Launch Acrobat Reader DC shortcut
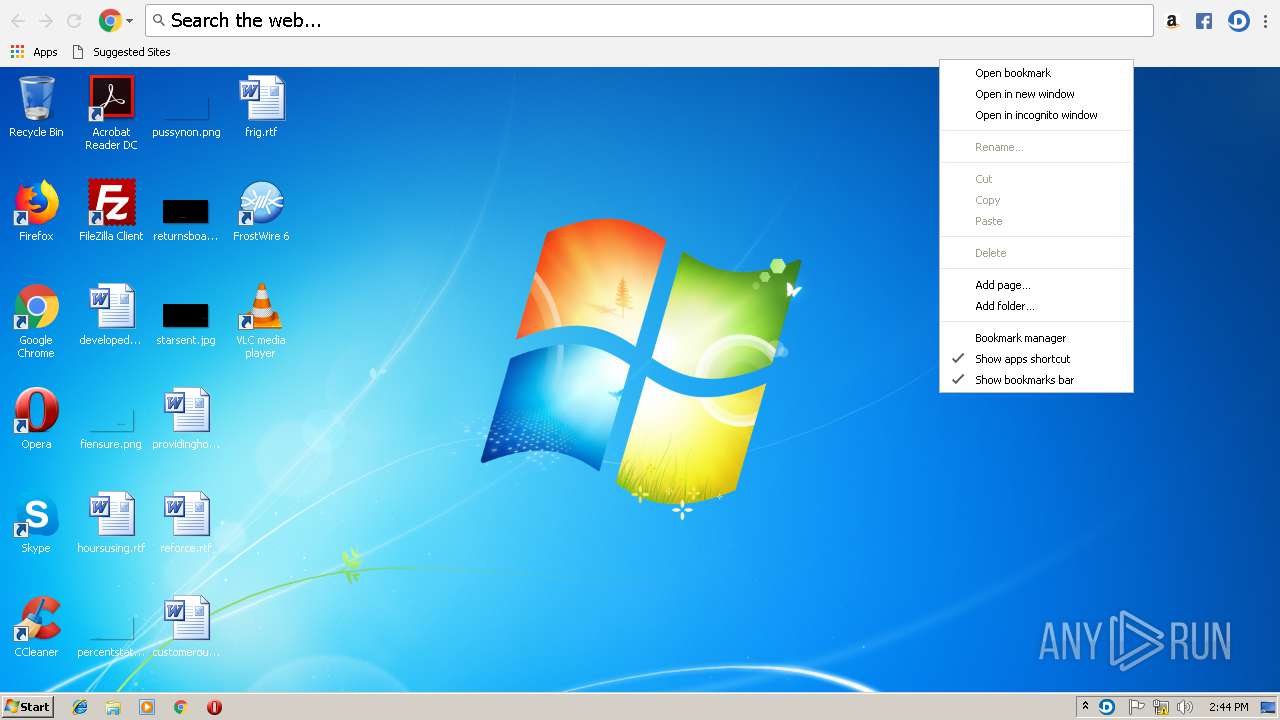The height and width of the screenshot is (720, 1280). click(111, 113)
